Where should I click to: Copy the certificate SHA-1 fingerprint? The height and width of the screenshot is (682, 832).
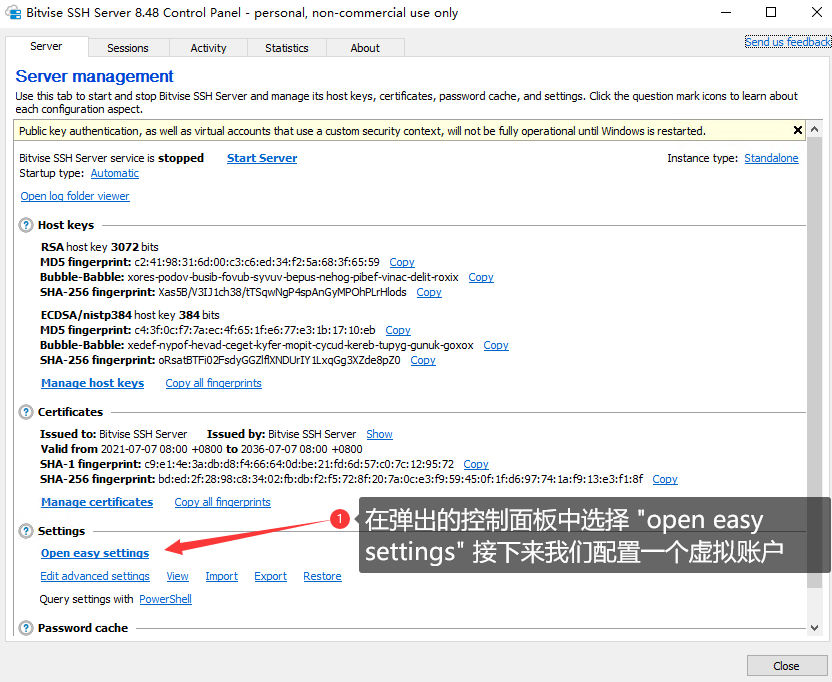(x=476, y=464)
